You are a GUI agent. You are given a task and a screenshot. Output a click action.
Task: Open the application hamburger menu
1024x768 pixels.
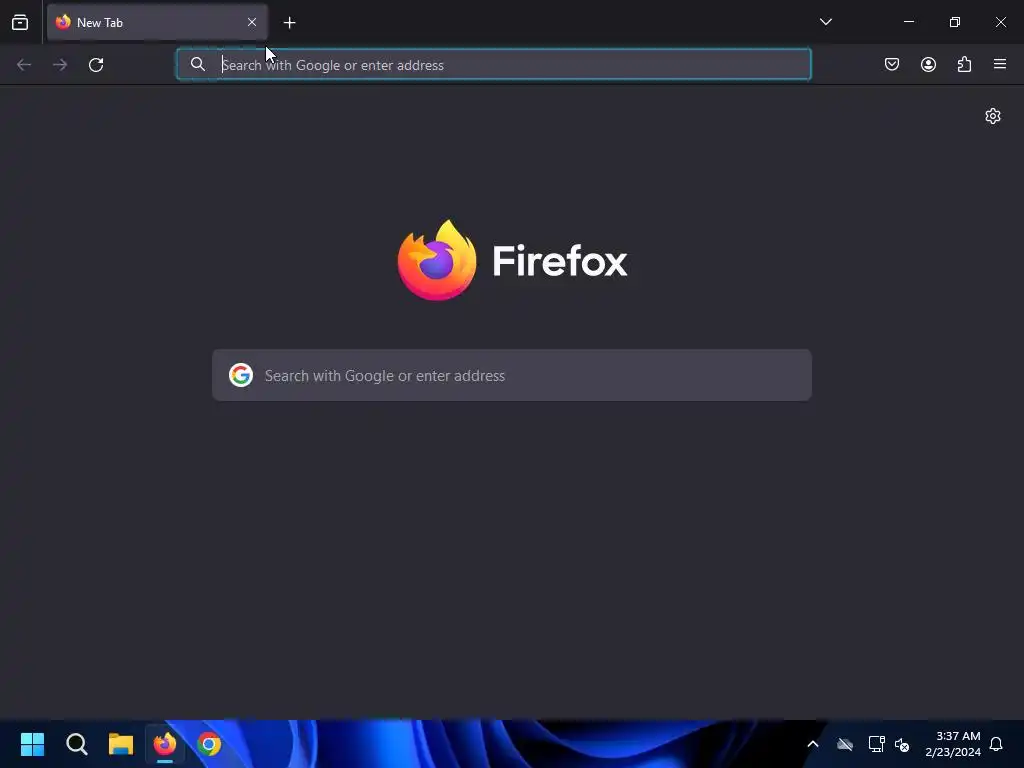click(x=999, y=64)
